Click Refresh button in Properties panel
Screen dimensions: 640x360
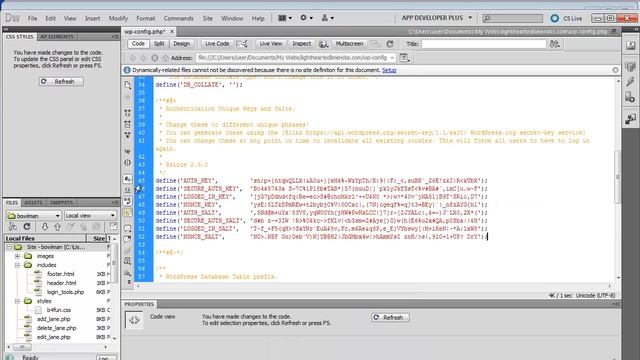click(390, 317)
